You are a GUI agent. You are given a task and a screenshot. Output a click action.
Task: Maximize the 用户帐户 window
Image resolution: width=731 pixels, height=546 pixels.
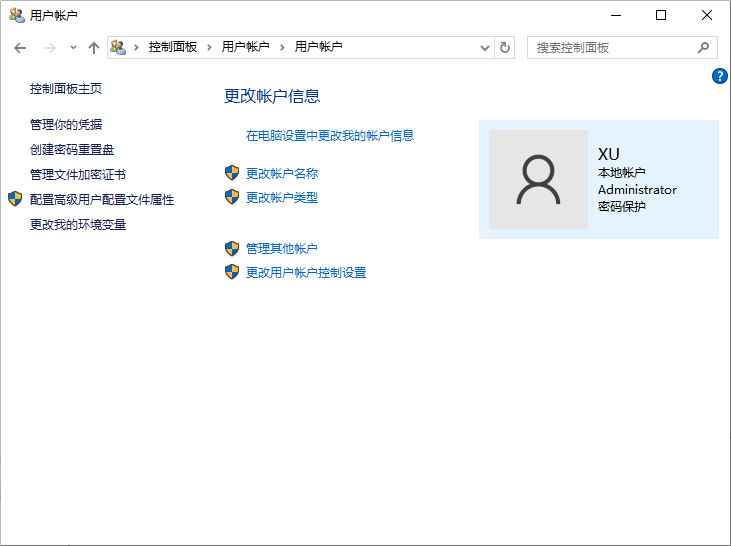[x=661, y=15]
